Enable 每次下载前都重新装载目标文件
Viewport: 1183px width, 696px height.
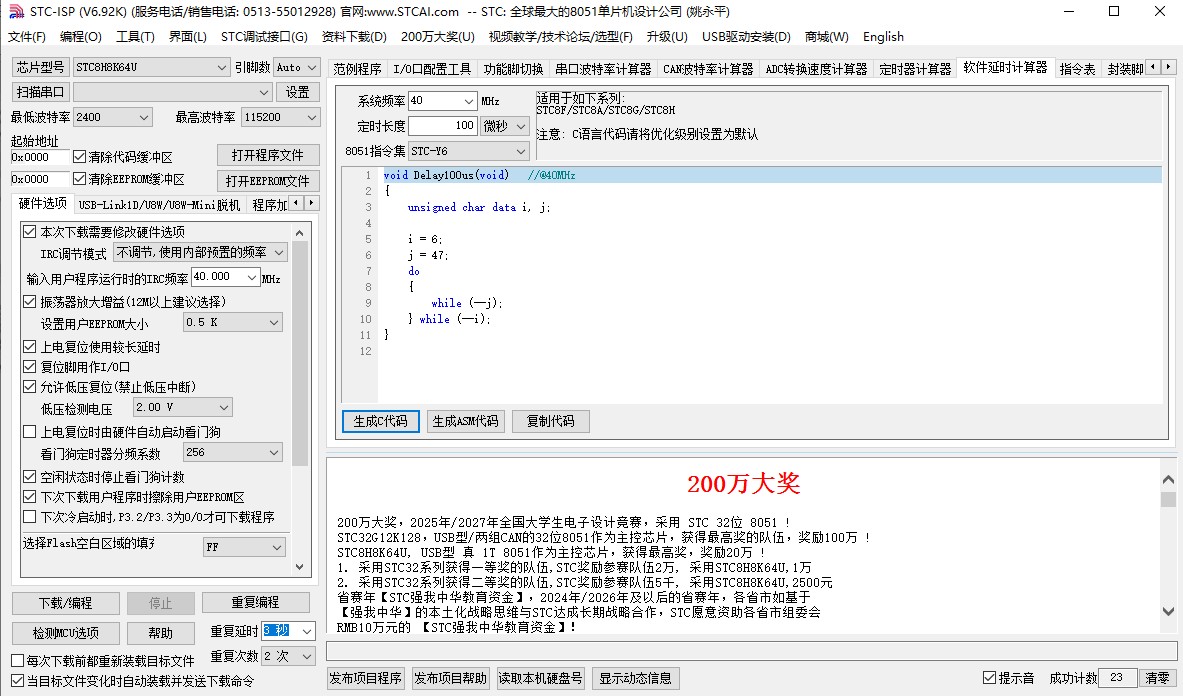tap(17, 661)
